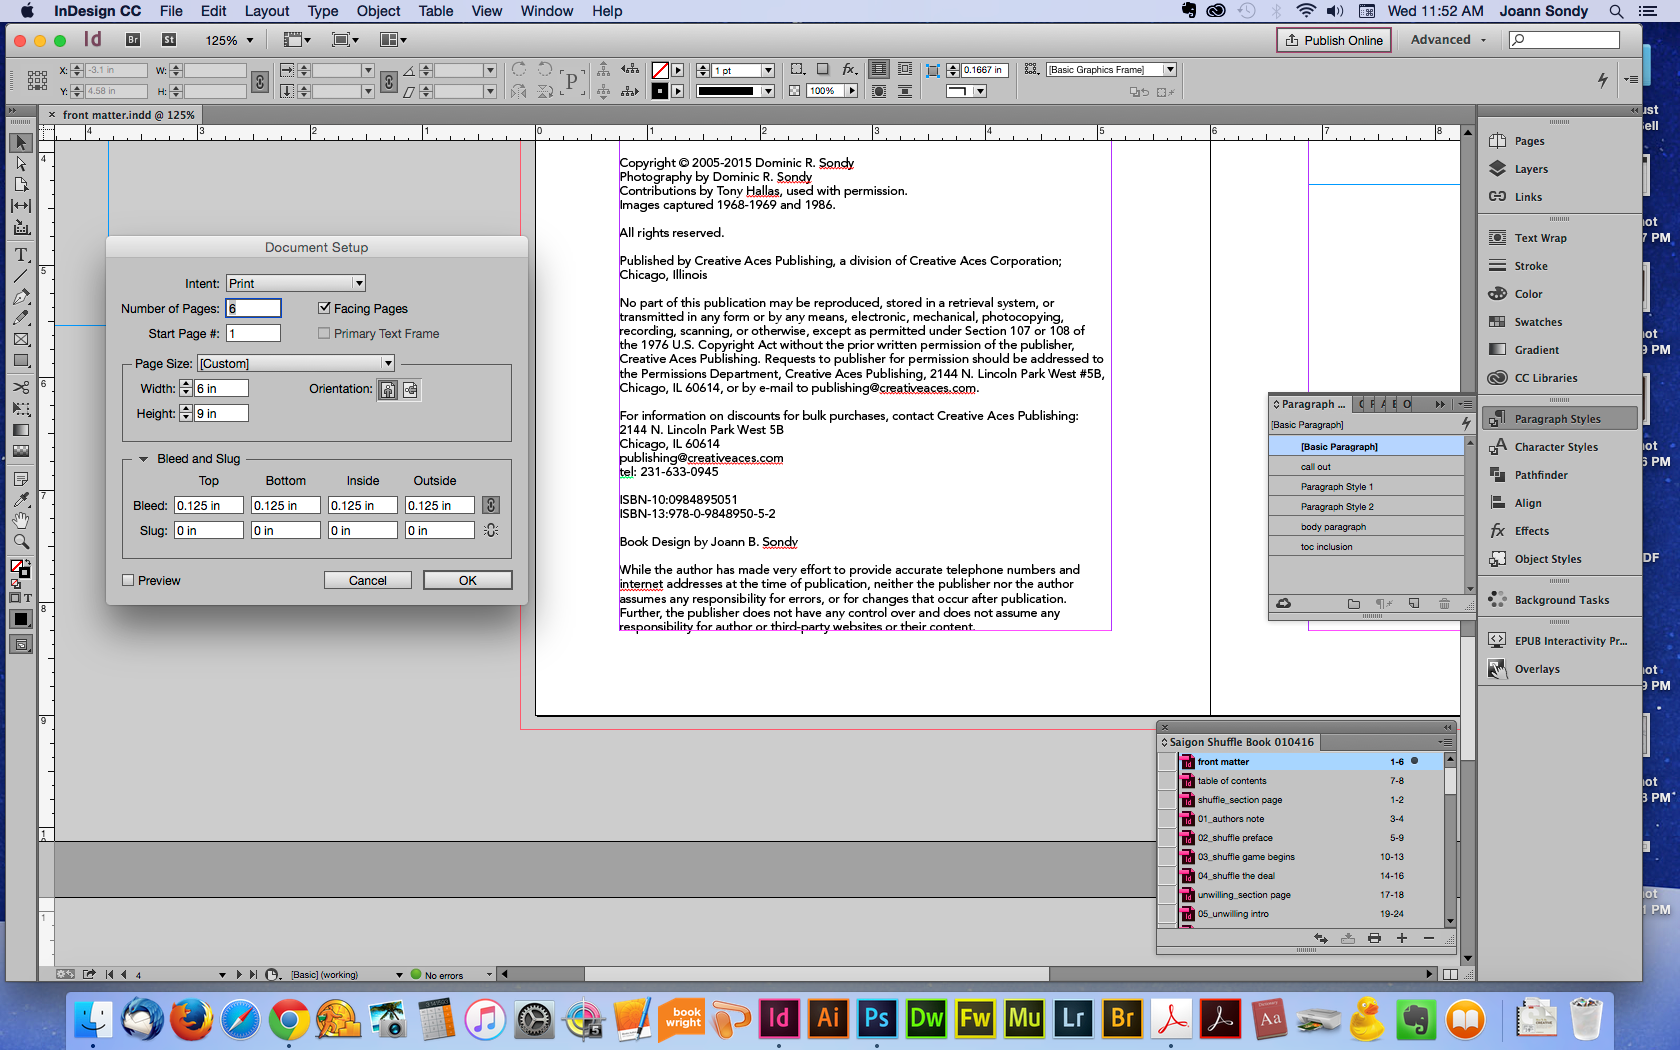Open the Layout menu
The height and width of the screenshot is (1050, 1680).
[x=267, y=11]
